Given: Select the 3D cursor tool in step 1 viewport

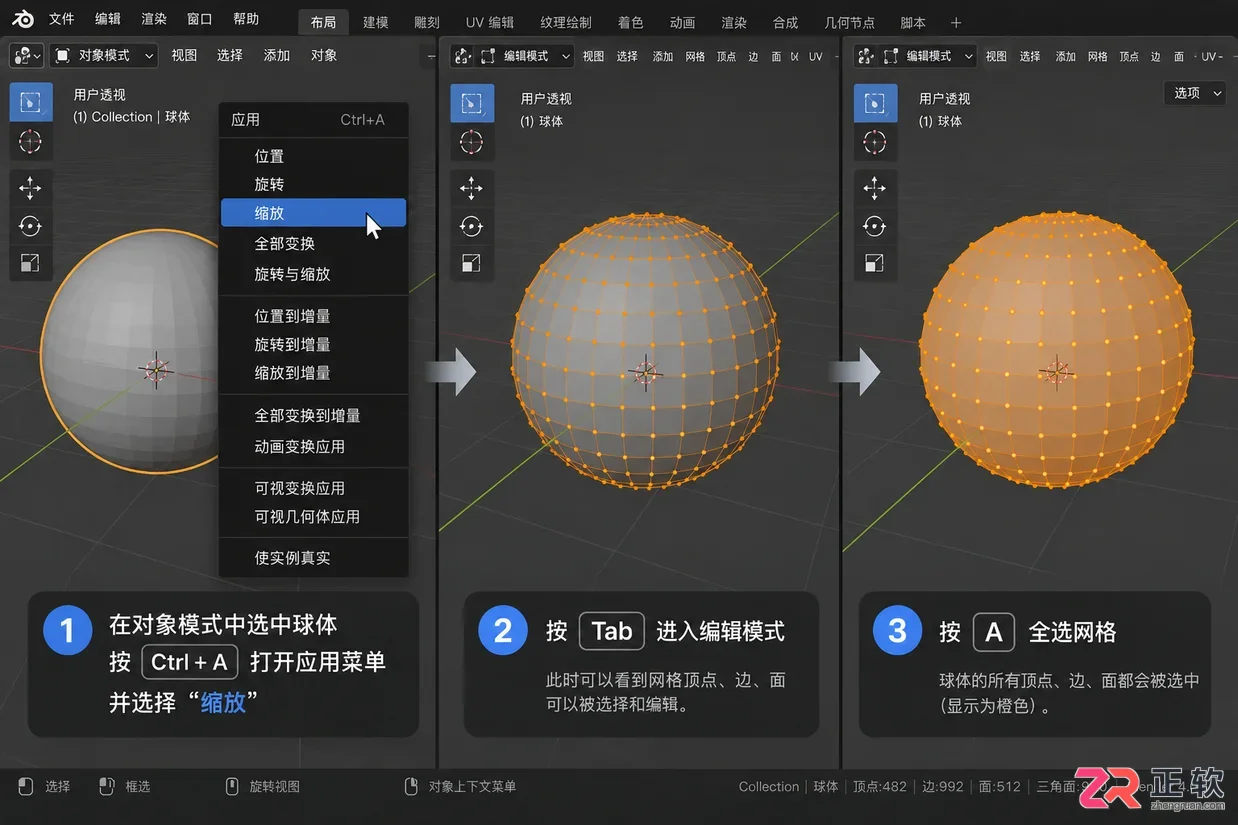Looking at the screenshot, I should coord(30,141).
